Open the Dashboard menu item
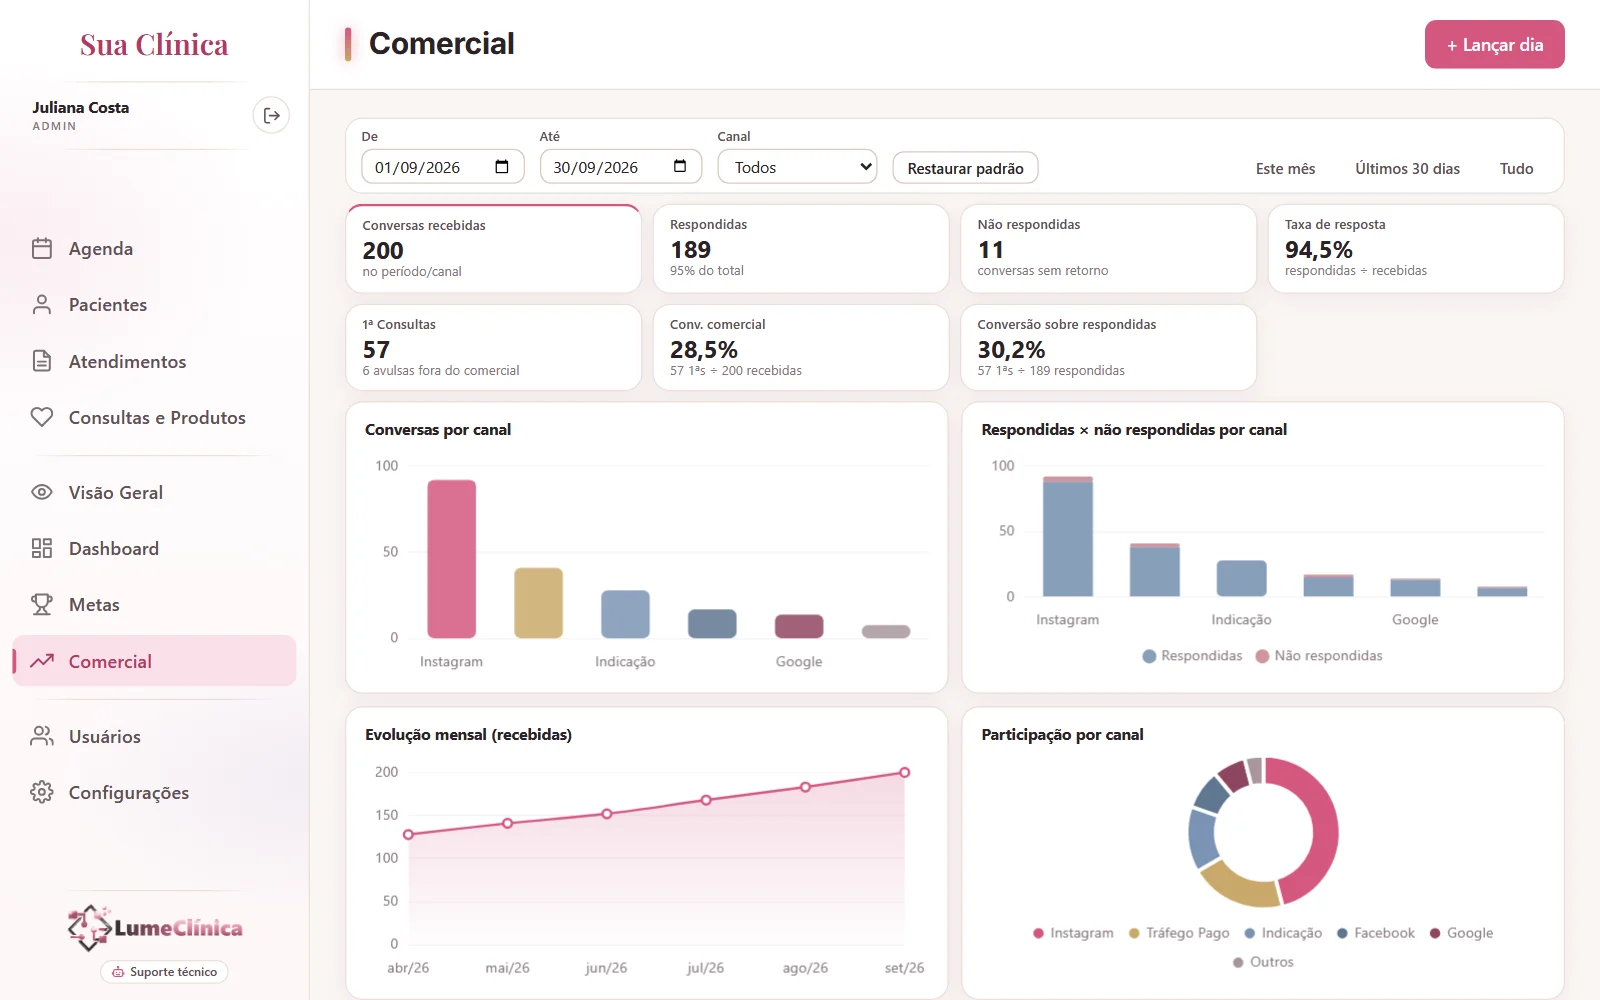 tap(114, 548)
